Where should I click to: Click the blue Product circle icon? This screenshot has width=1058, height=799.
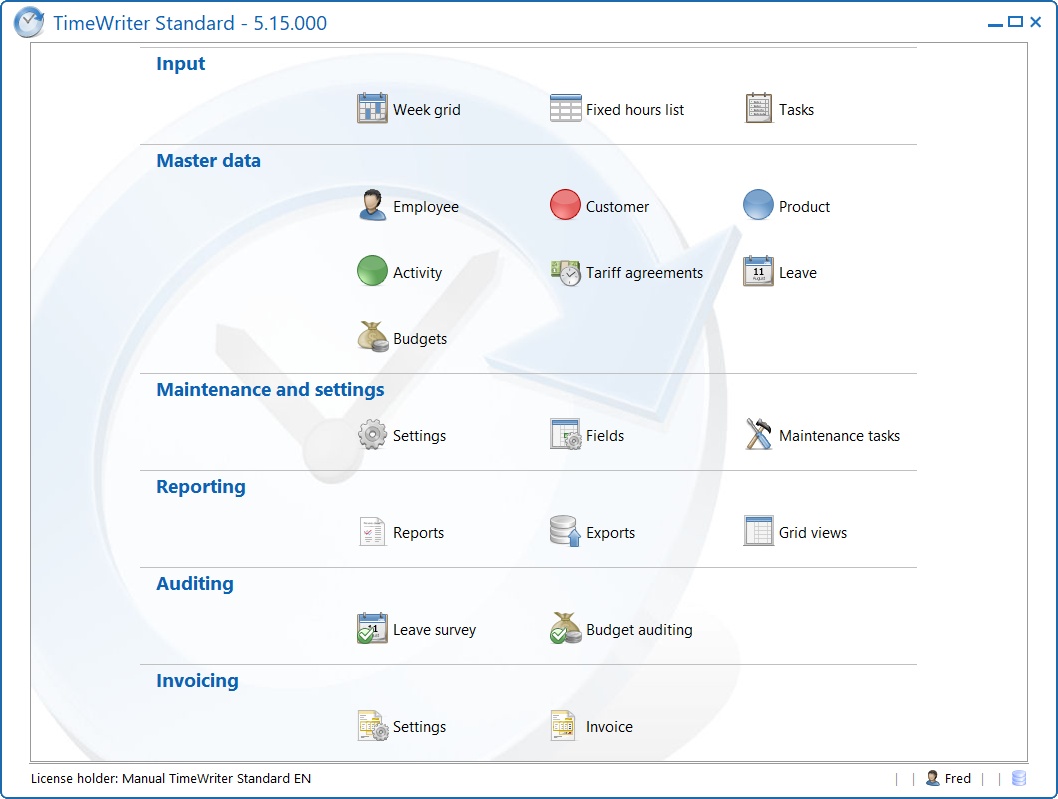point(758,205)
